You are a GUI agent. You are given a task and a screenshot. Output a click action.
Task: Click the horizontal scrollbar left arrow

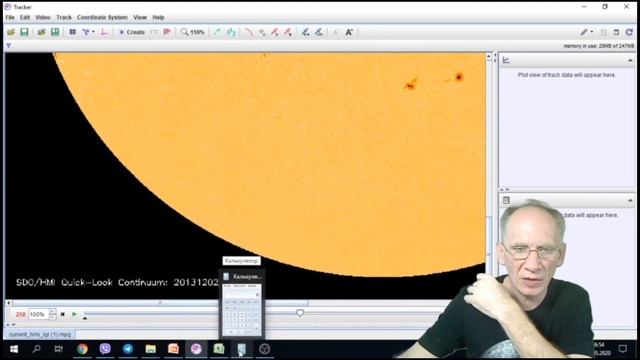tap(9, 303)
